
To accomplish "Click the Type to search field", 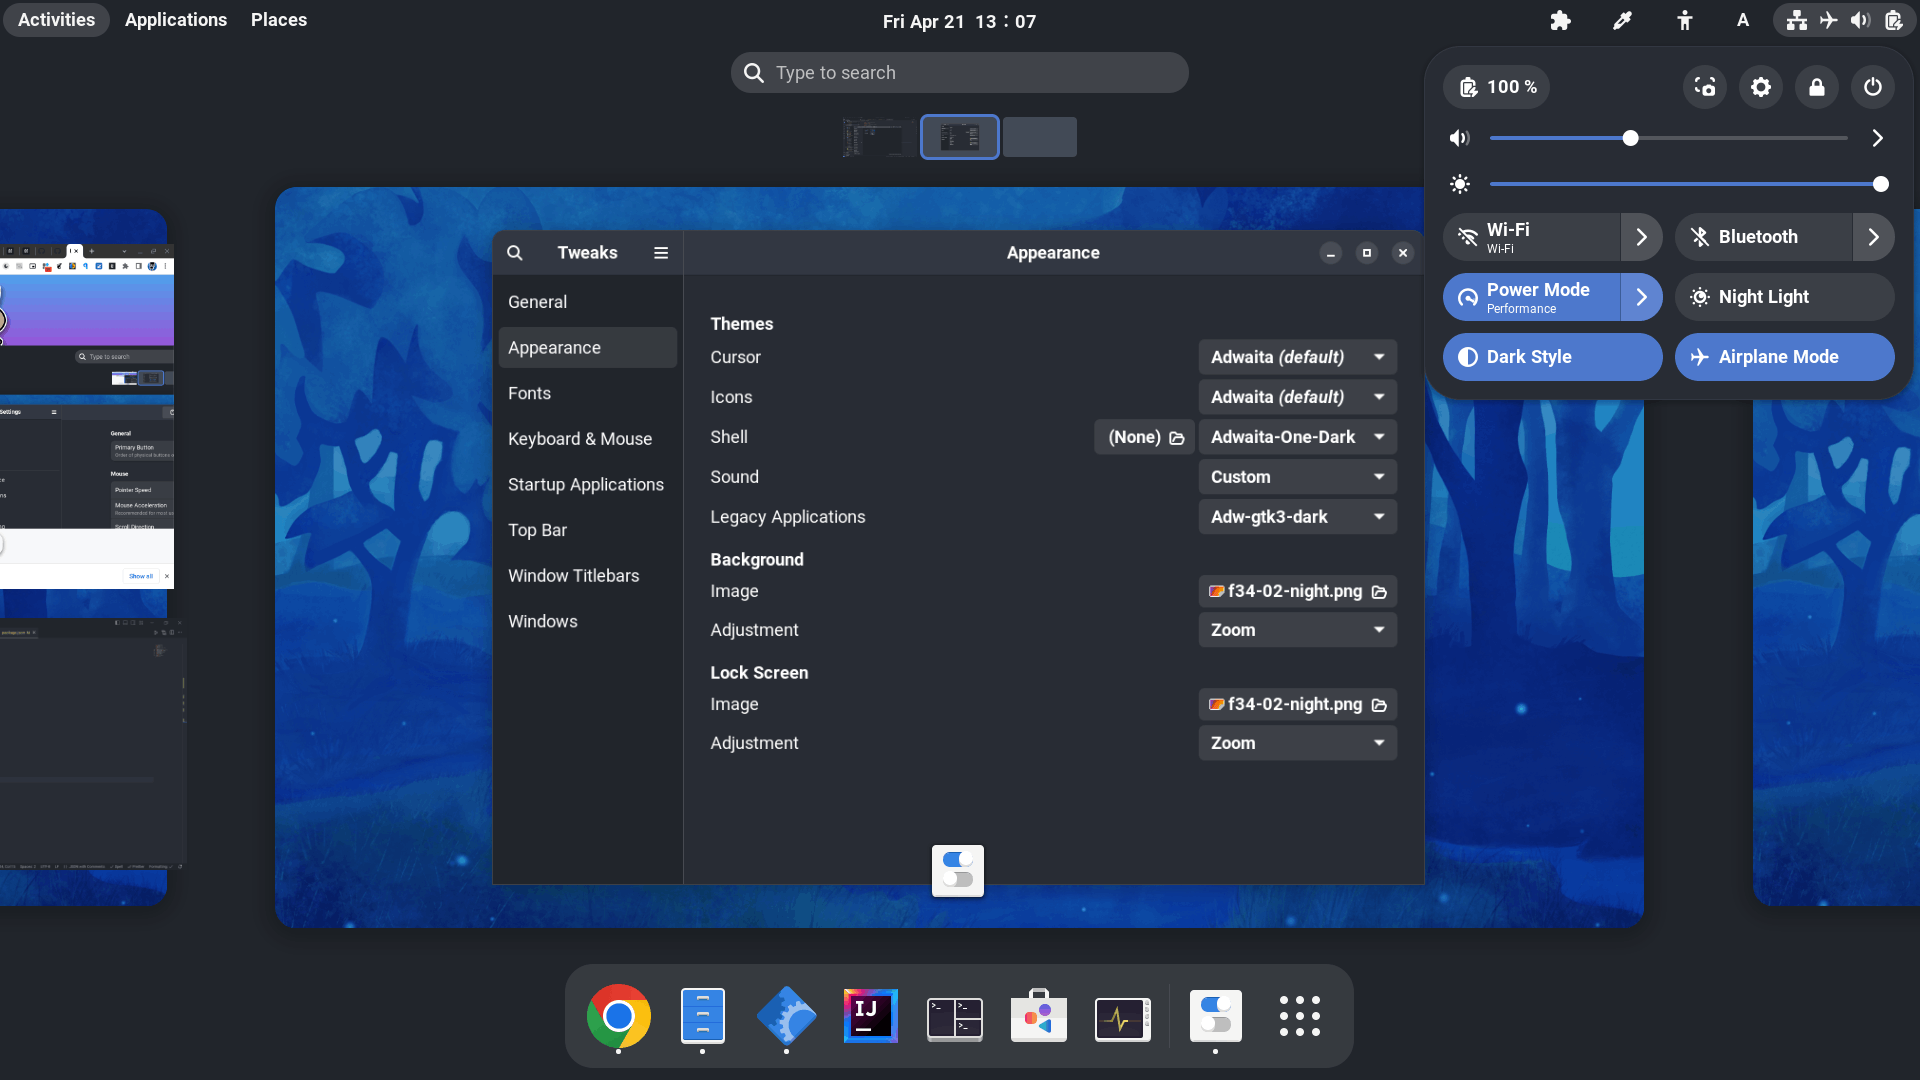I will pyautogui.click(x=959, y=72).
